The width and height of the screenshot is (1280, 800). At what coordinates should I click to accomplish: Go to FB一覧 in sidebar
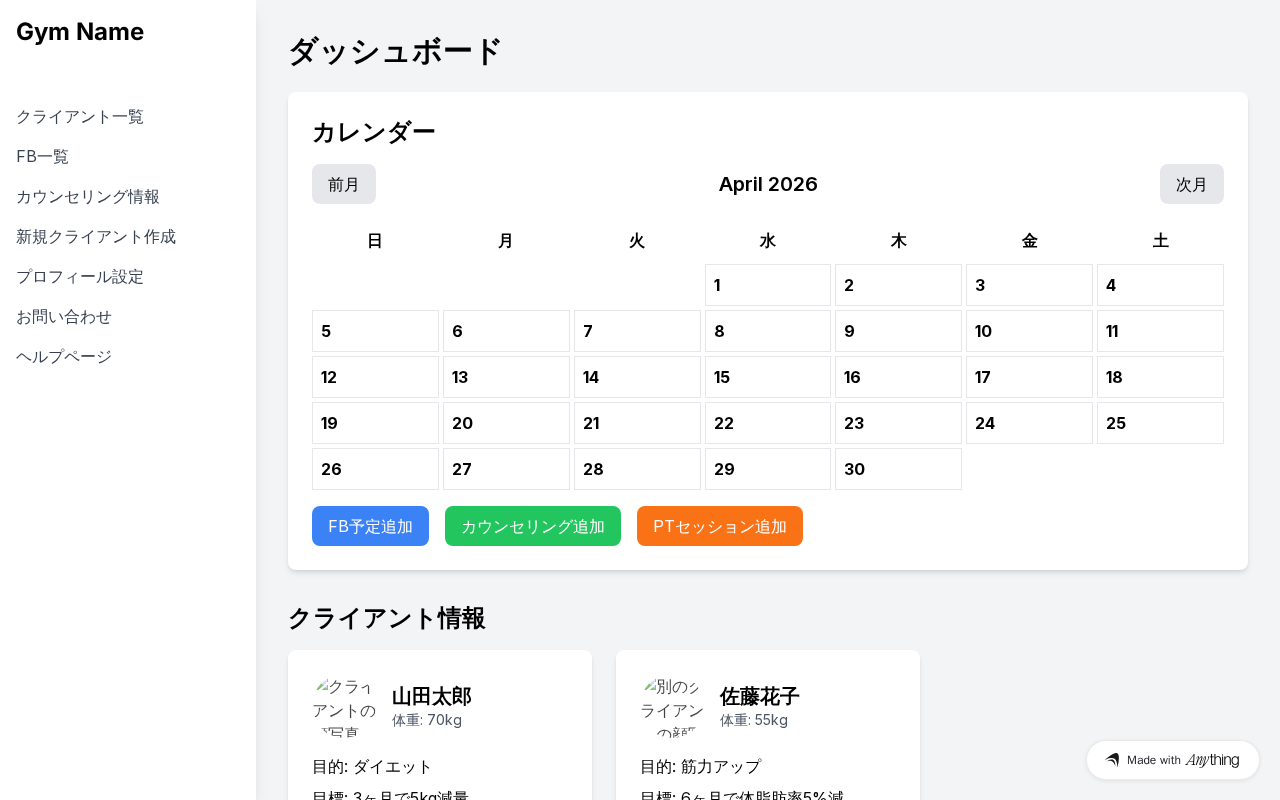pos(43,157)
